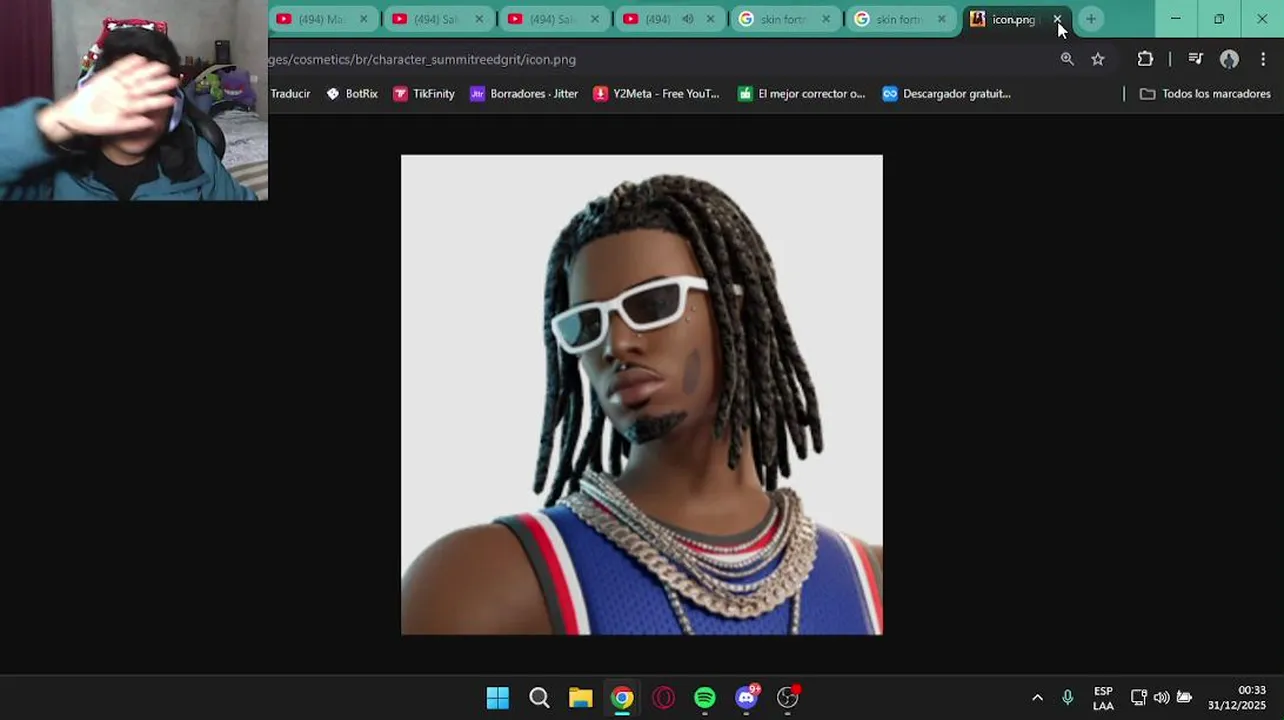The image size is (1284, 720).
Task: Open the Borradores - Jitter bookmark
Action: pyautogui.click(x=524, y=94)
